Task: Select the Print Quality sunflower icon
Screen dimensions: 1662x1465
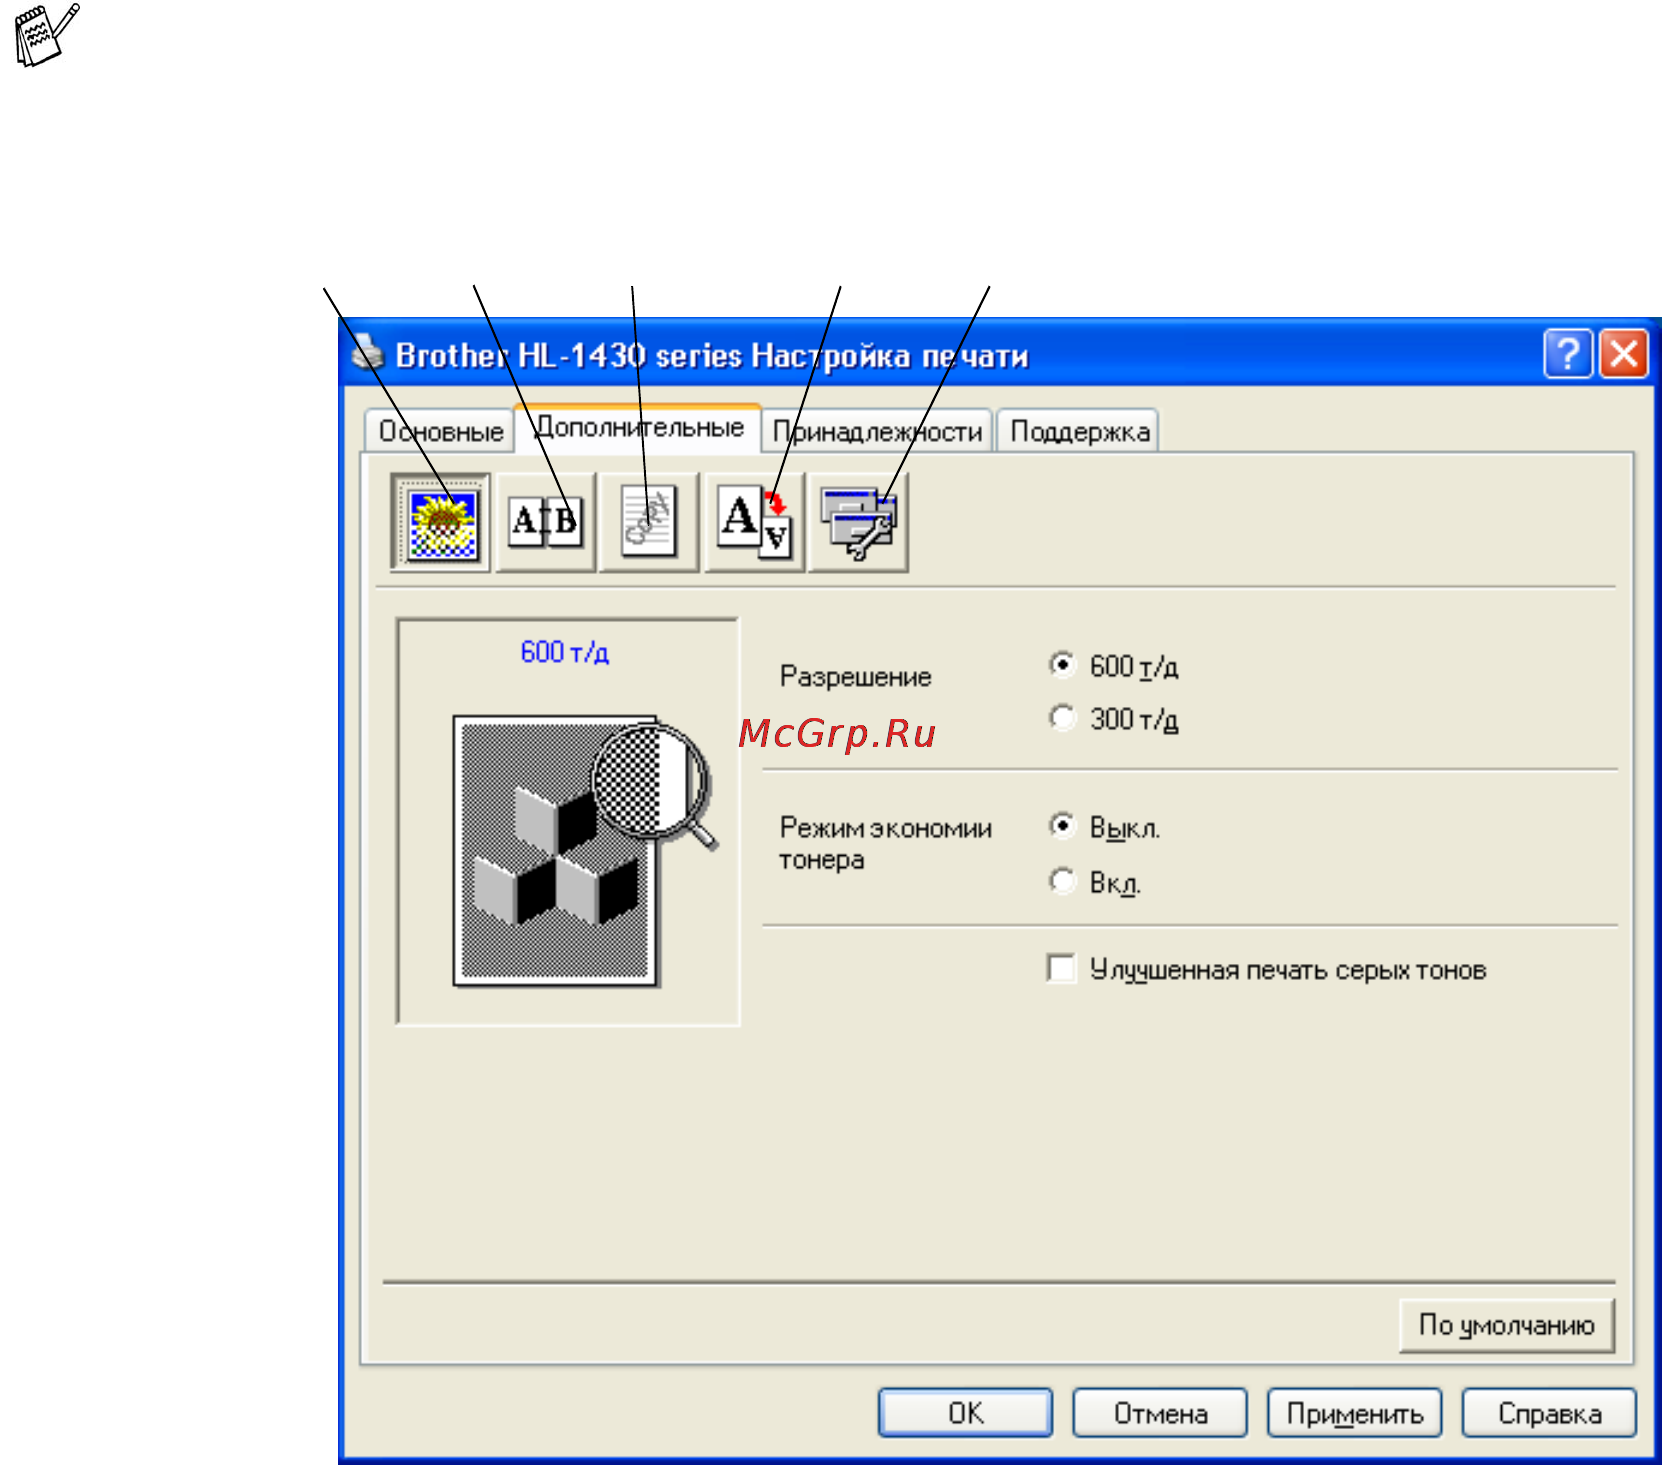Action: pos(440,522)
